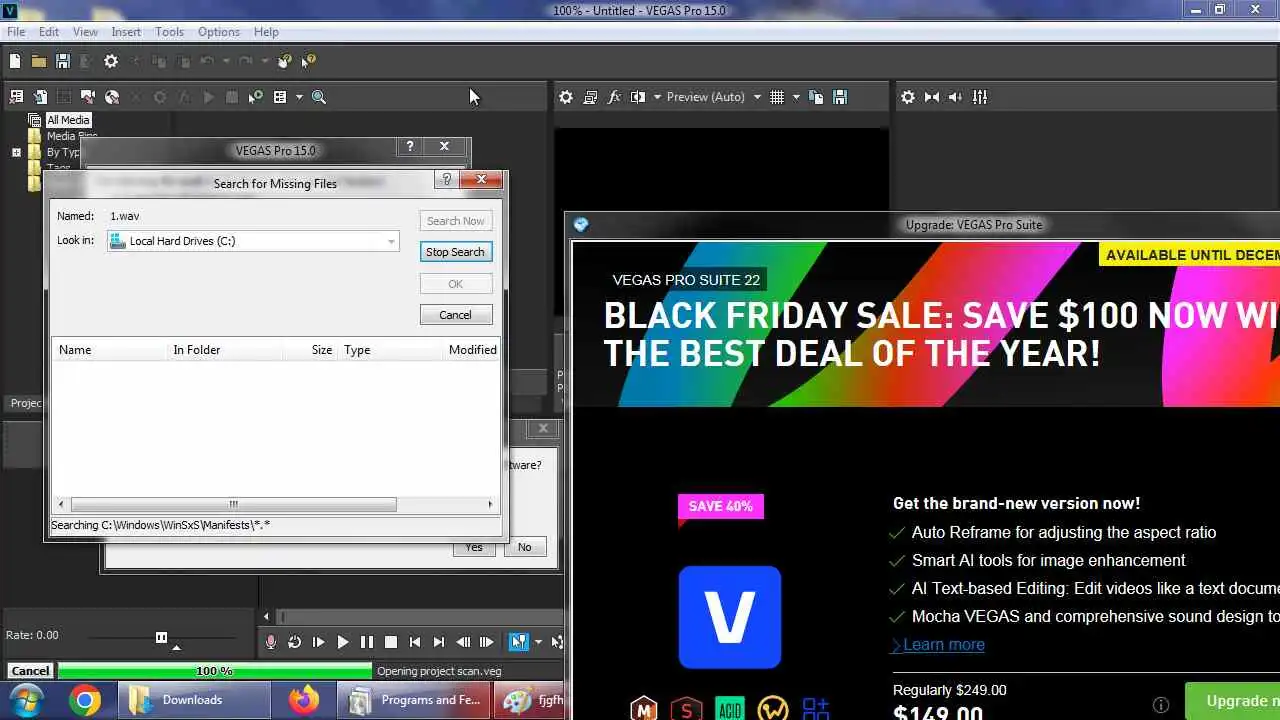Open the Options menu

(218, 32)
